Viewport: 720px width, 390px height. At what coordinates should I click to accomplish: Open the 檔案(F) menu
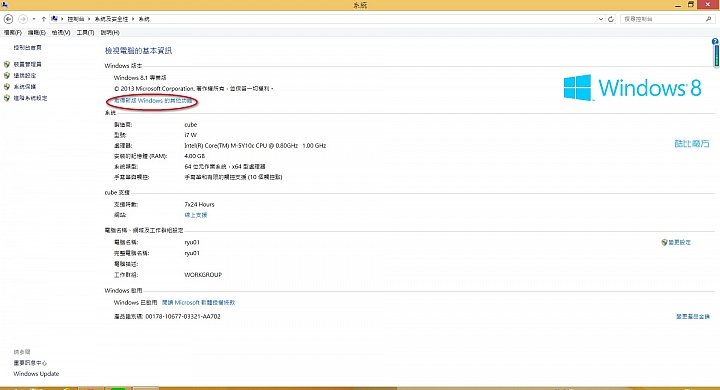coord(13,33)
